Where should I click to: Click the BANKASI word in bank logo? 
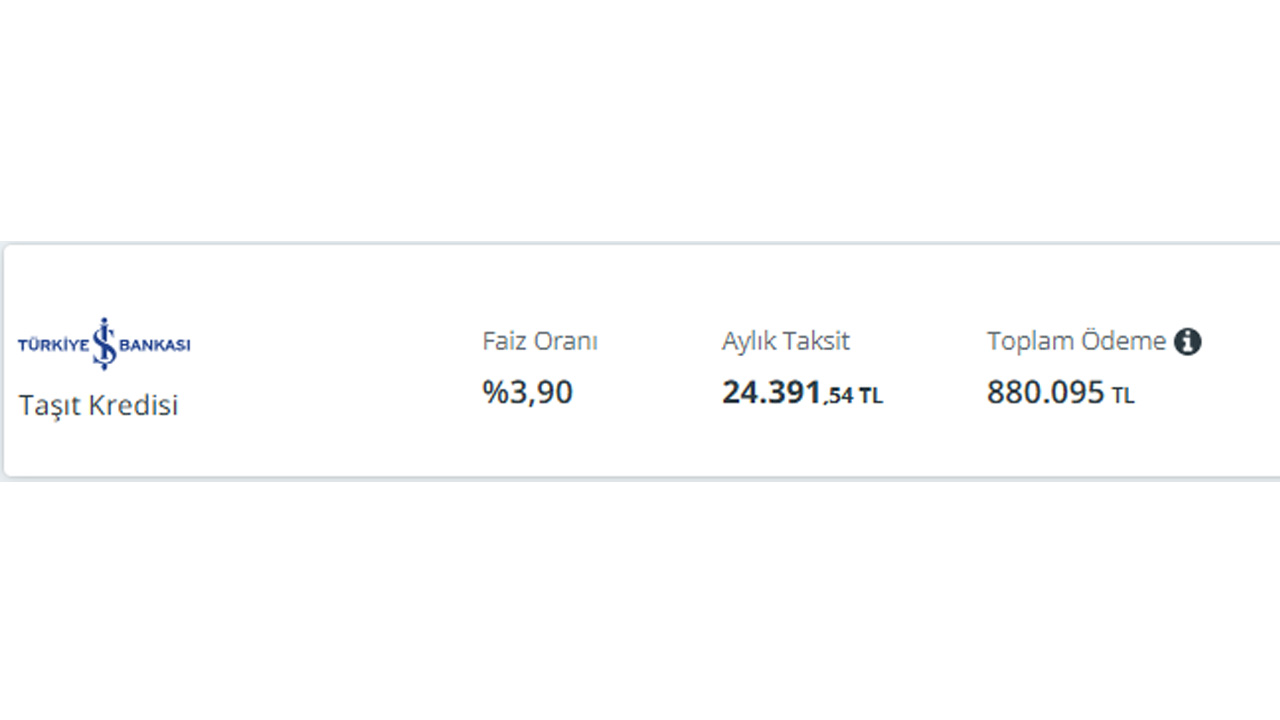[x=155, y=346]
